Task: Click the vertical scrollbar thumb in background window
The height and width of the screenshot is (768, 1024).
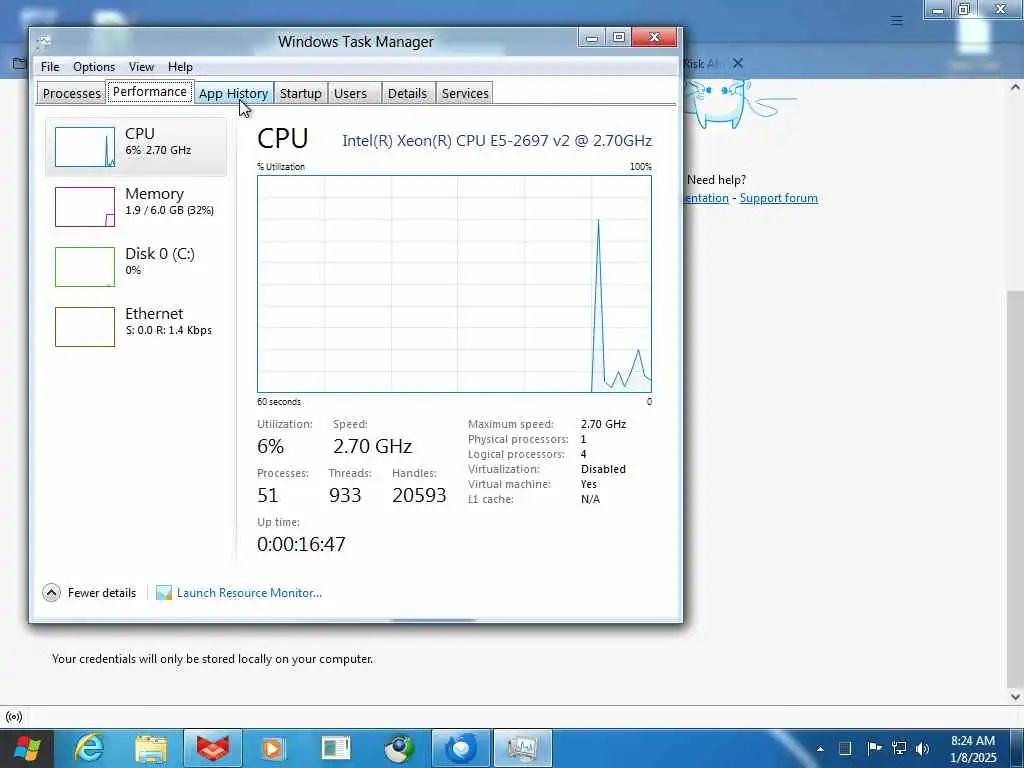Action: tap(1016, 487)
